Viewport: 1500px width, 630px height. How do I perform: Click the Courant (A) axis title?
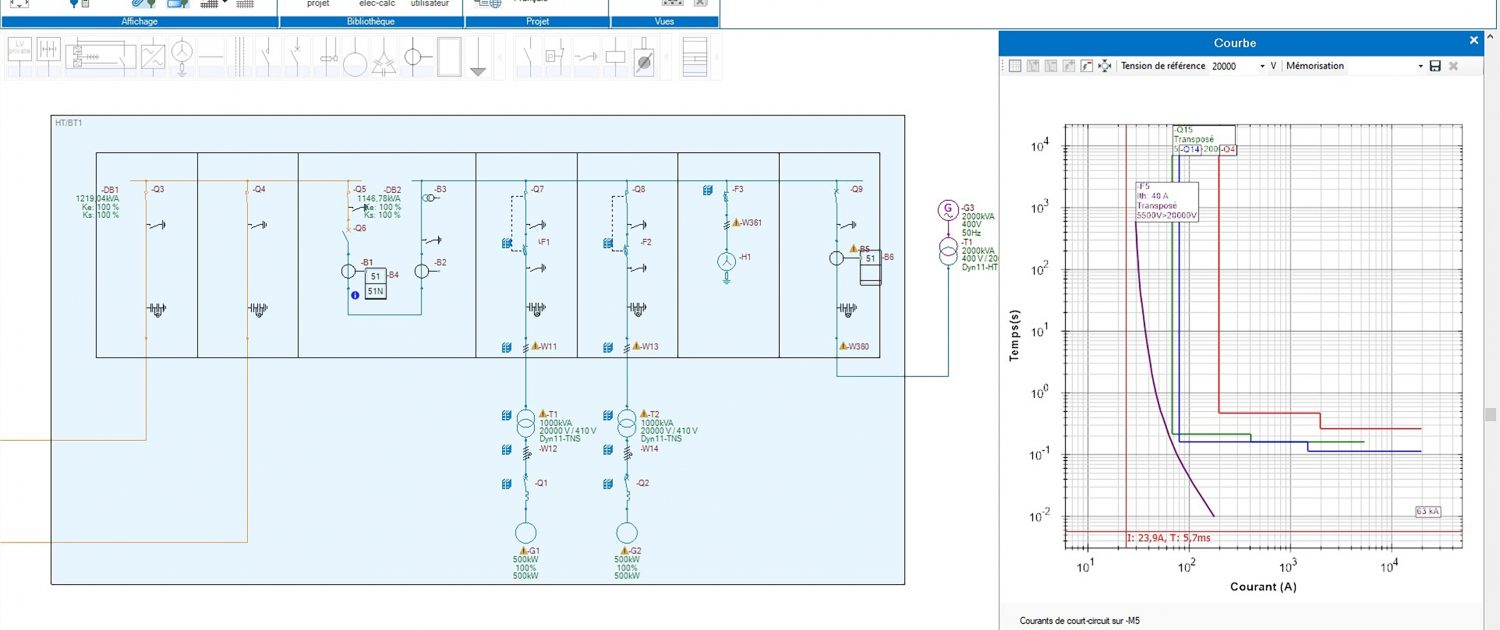coord(1263,587)
